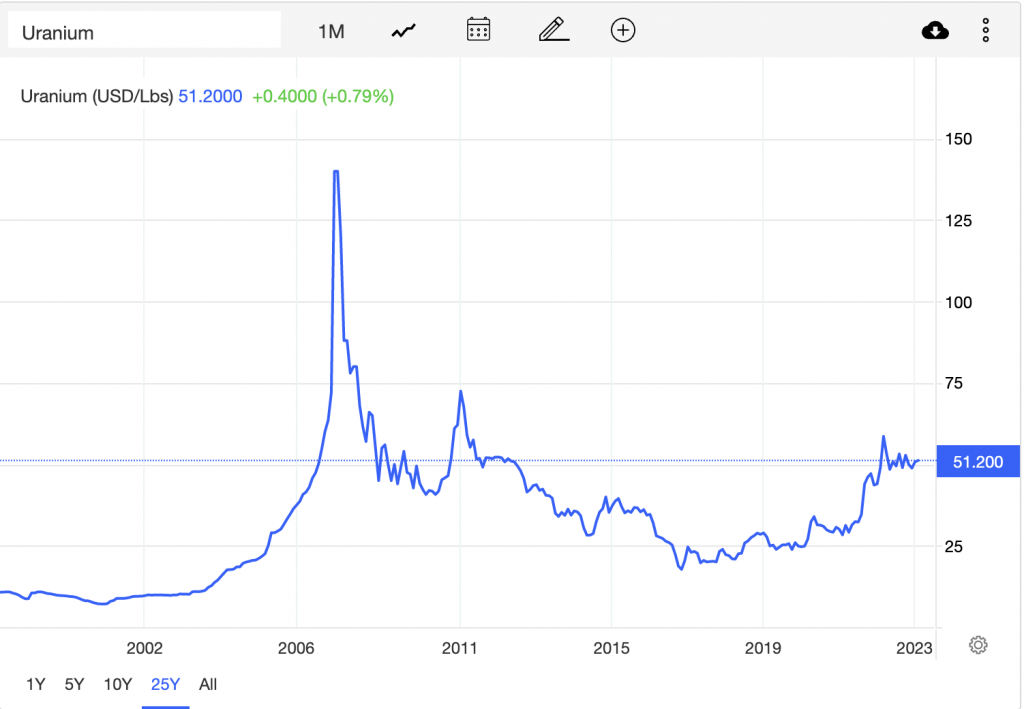
Task: Click the 2015 x-axis label
Action: click(611, 648)
